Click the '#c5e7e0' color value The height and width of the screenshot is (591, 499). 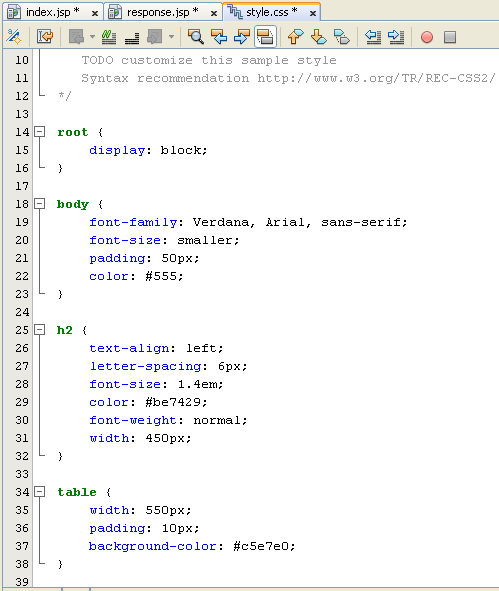pos(261,546)
